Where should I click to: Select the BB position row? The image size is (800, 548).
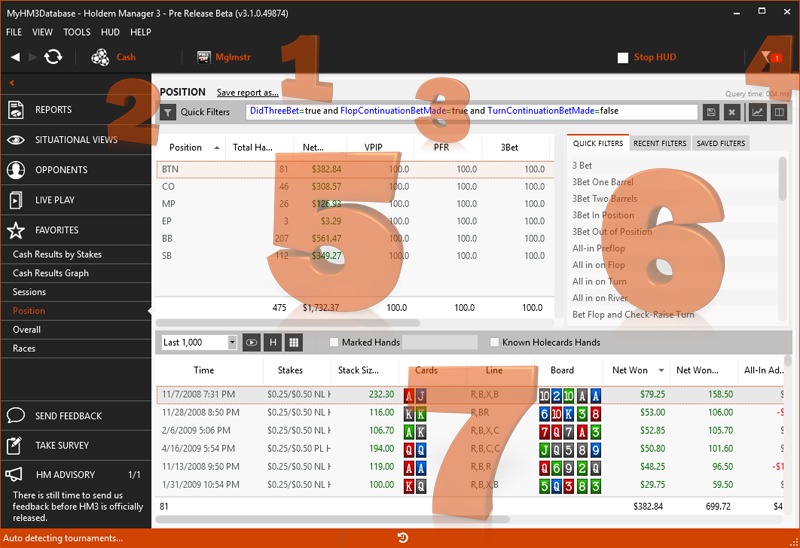point(355,238)
